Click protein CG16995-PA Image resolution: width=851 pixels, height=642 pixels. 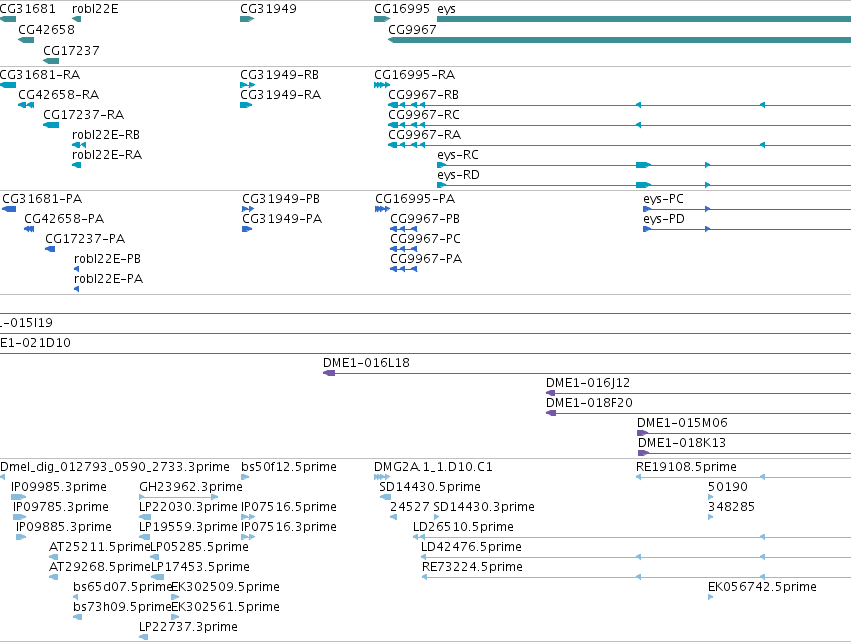point(415,199)
